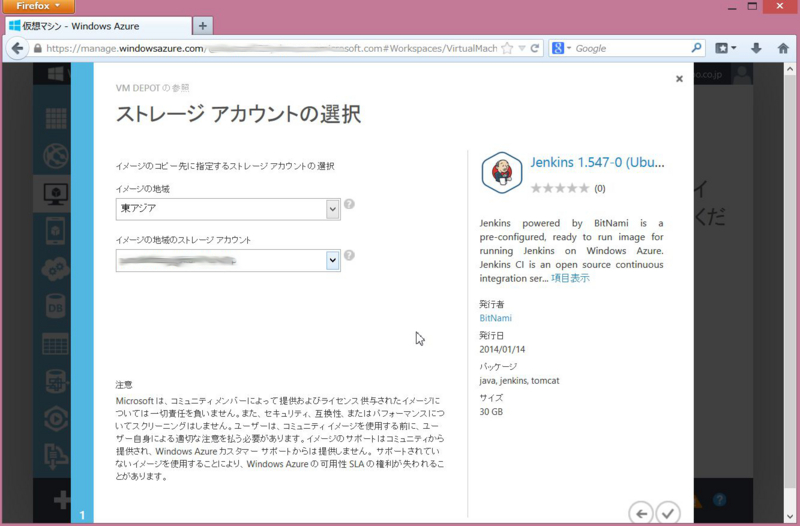Open Virtual Machines in the Azure sidebar
Screen dimensions: 800x526
coord(56,194)
